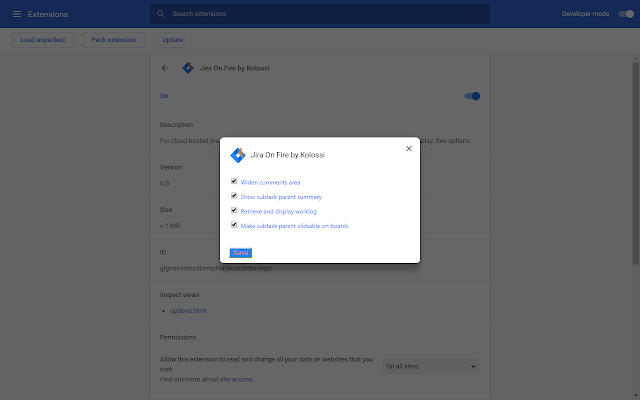640x400 pixels.
Task: Turn off the extension On toggle
Action: tap(472, 96)
